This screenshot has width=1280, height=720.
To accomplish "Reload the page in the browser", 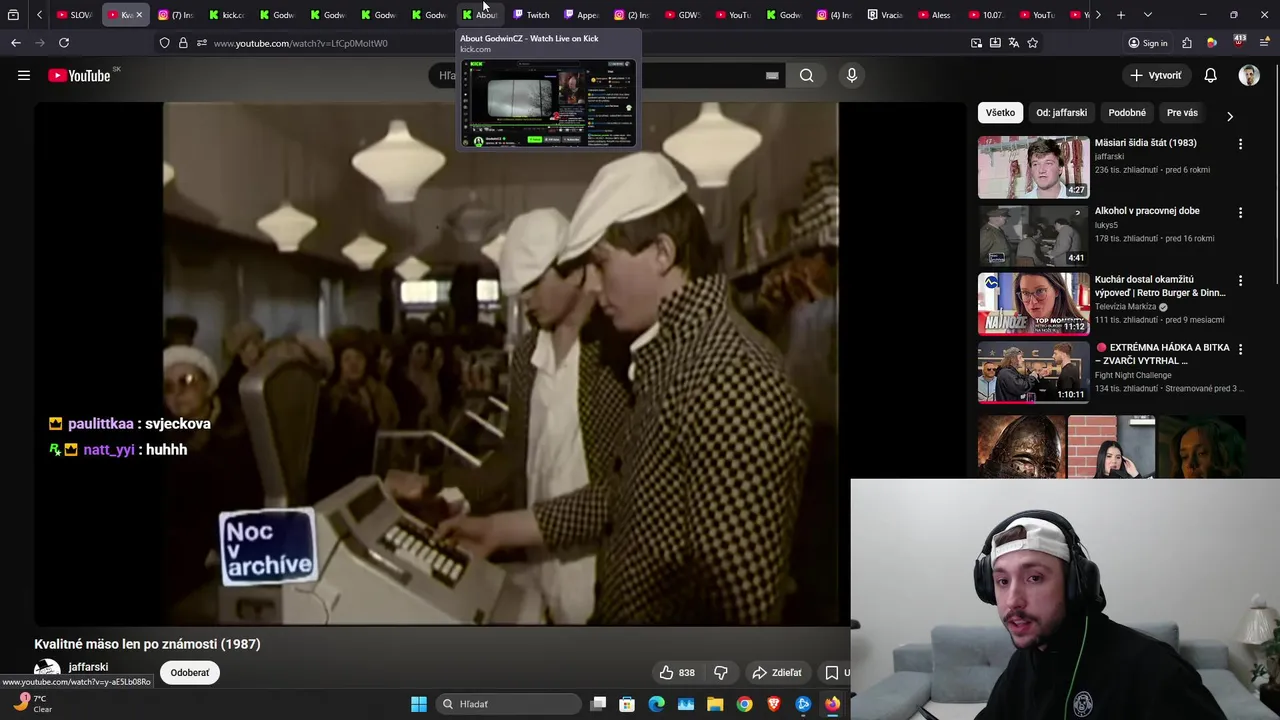I will 64,43.
